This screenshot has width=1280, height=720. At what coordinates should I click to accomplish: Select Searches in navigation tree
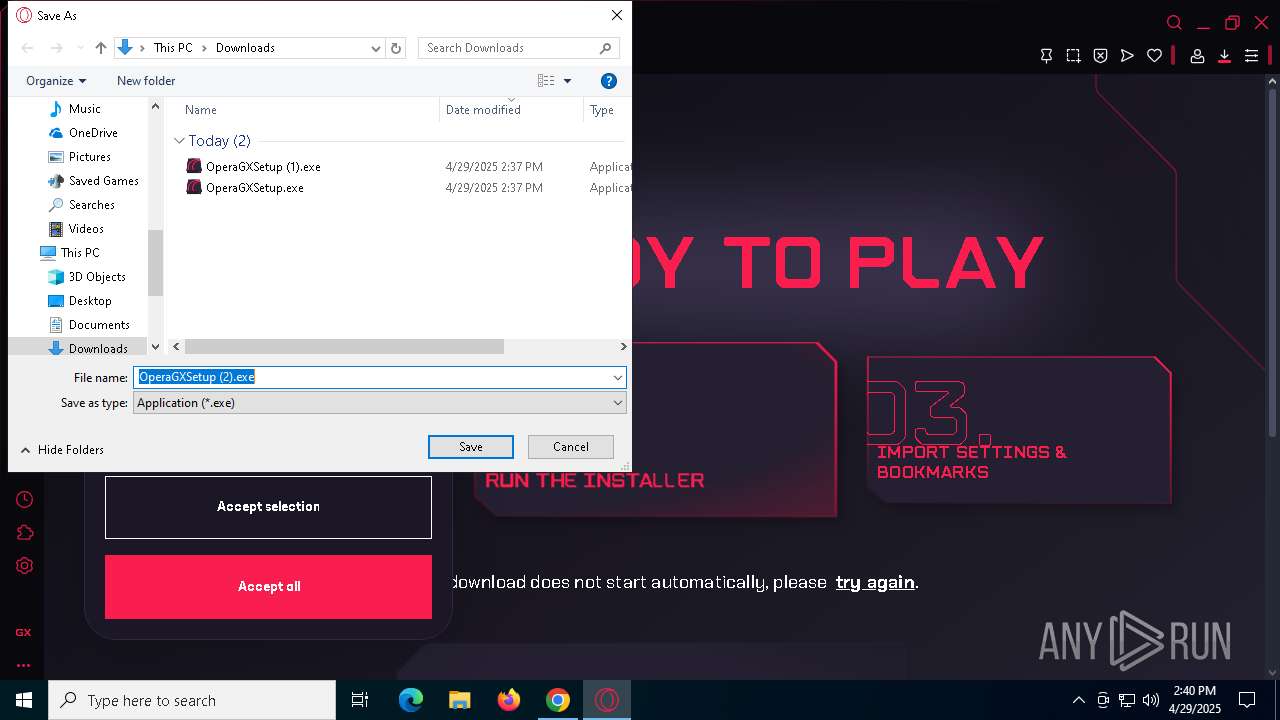click(x=92, y=205)
